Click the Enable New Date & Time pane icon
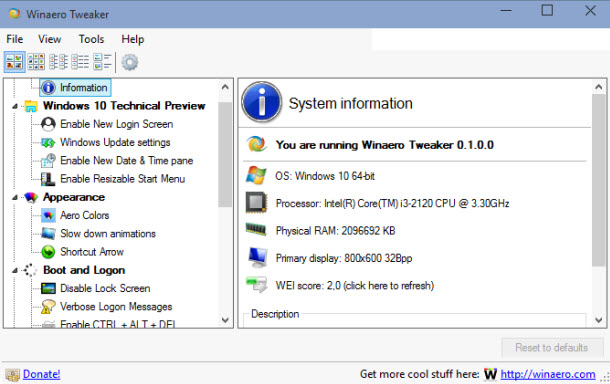 pyautogui.click(x=48, y=160)
